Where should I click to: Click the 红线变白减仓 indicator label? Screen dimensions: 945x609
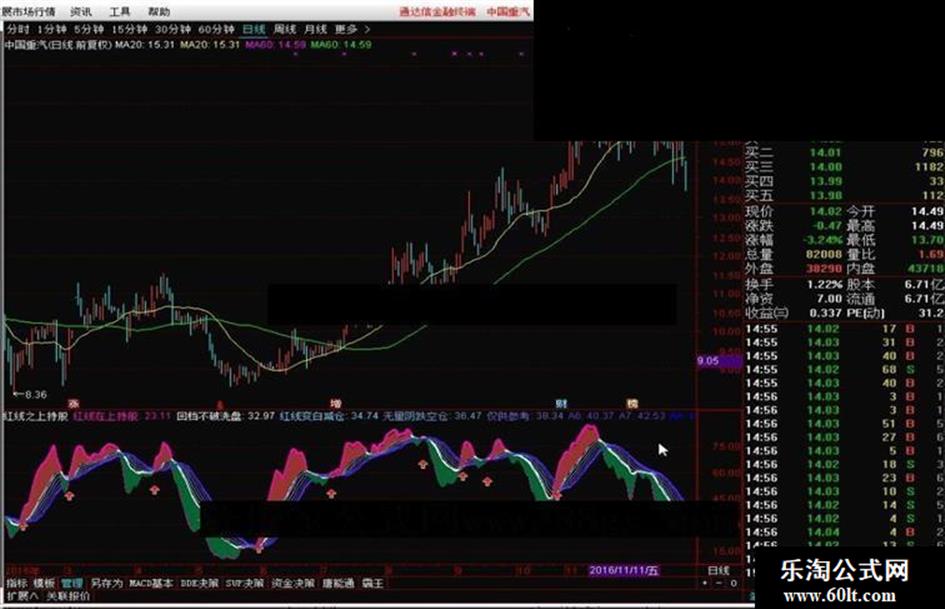329,416
